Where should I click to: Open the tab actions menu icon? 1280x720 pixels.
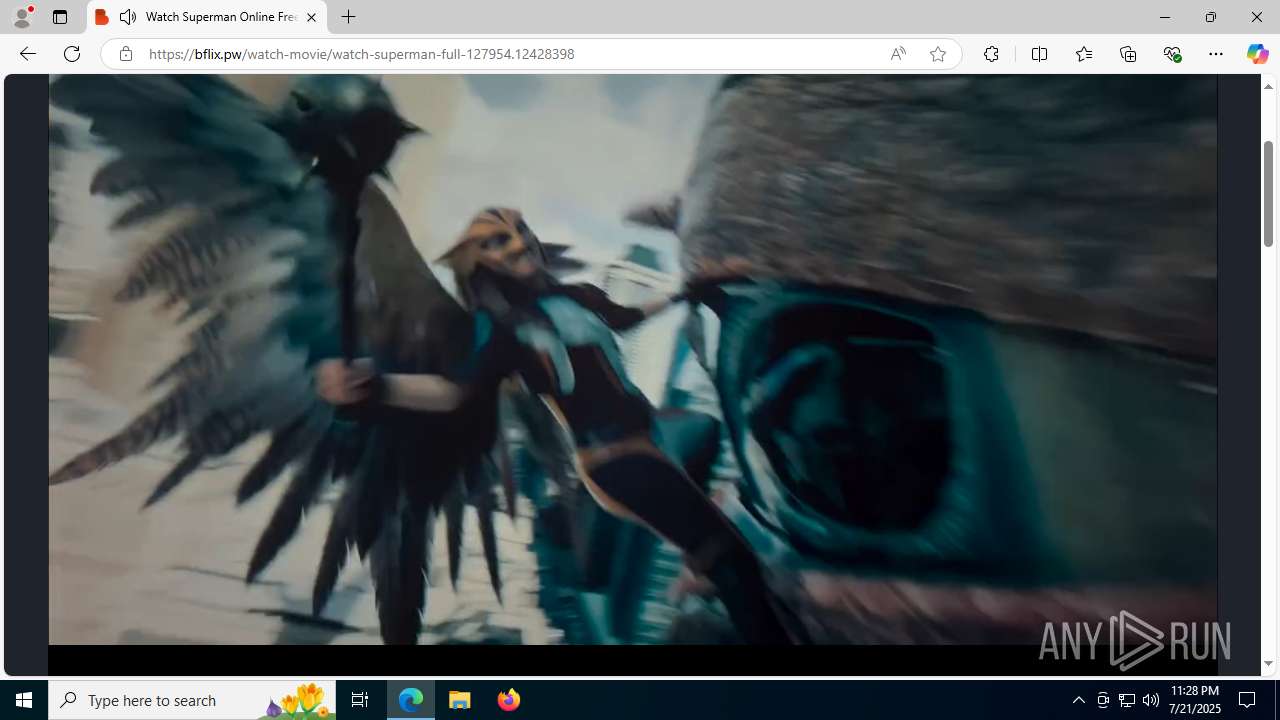point(60,17)
